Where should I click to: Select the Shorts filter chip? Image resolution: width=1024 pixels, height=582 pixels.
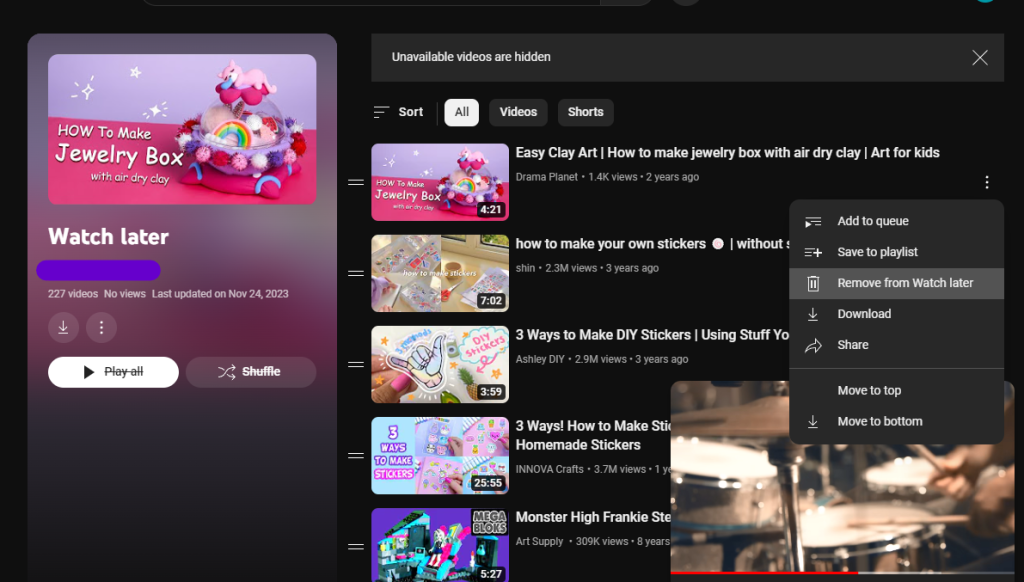click(585, 112)
